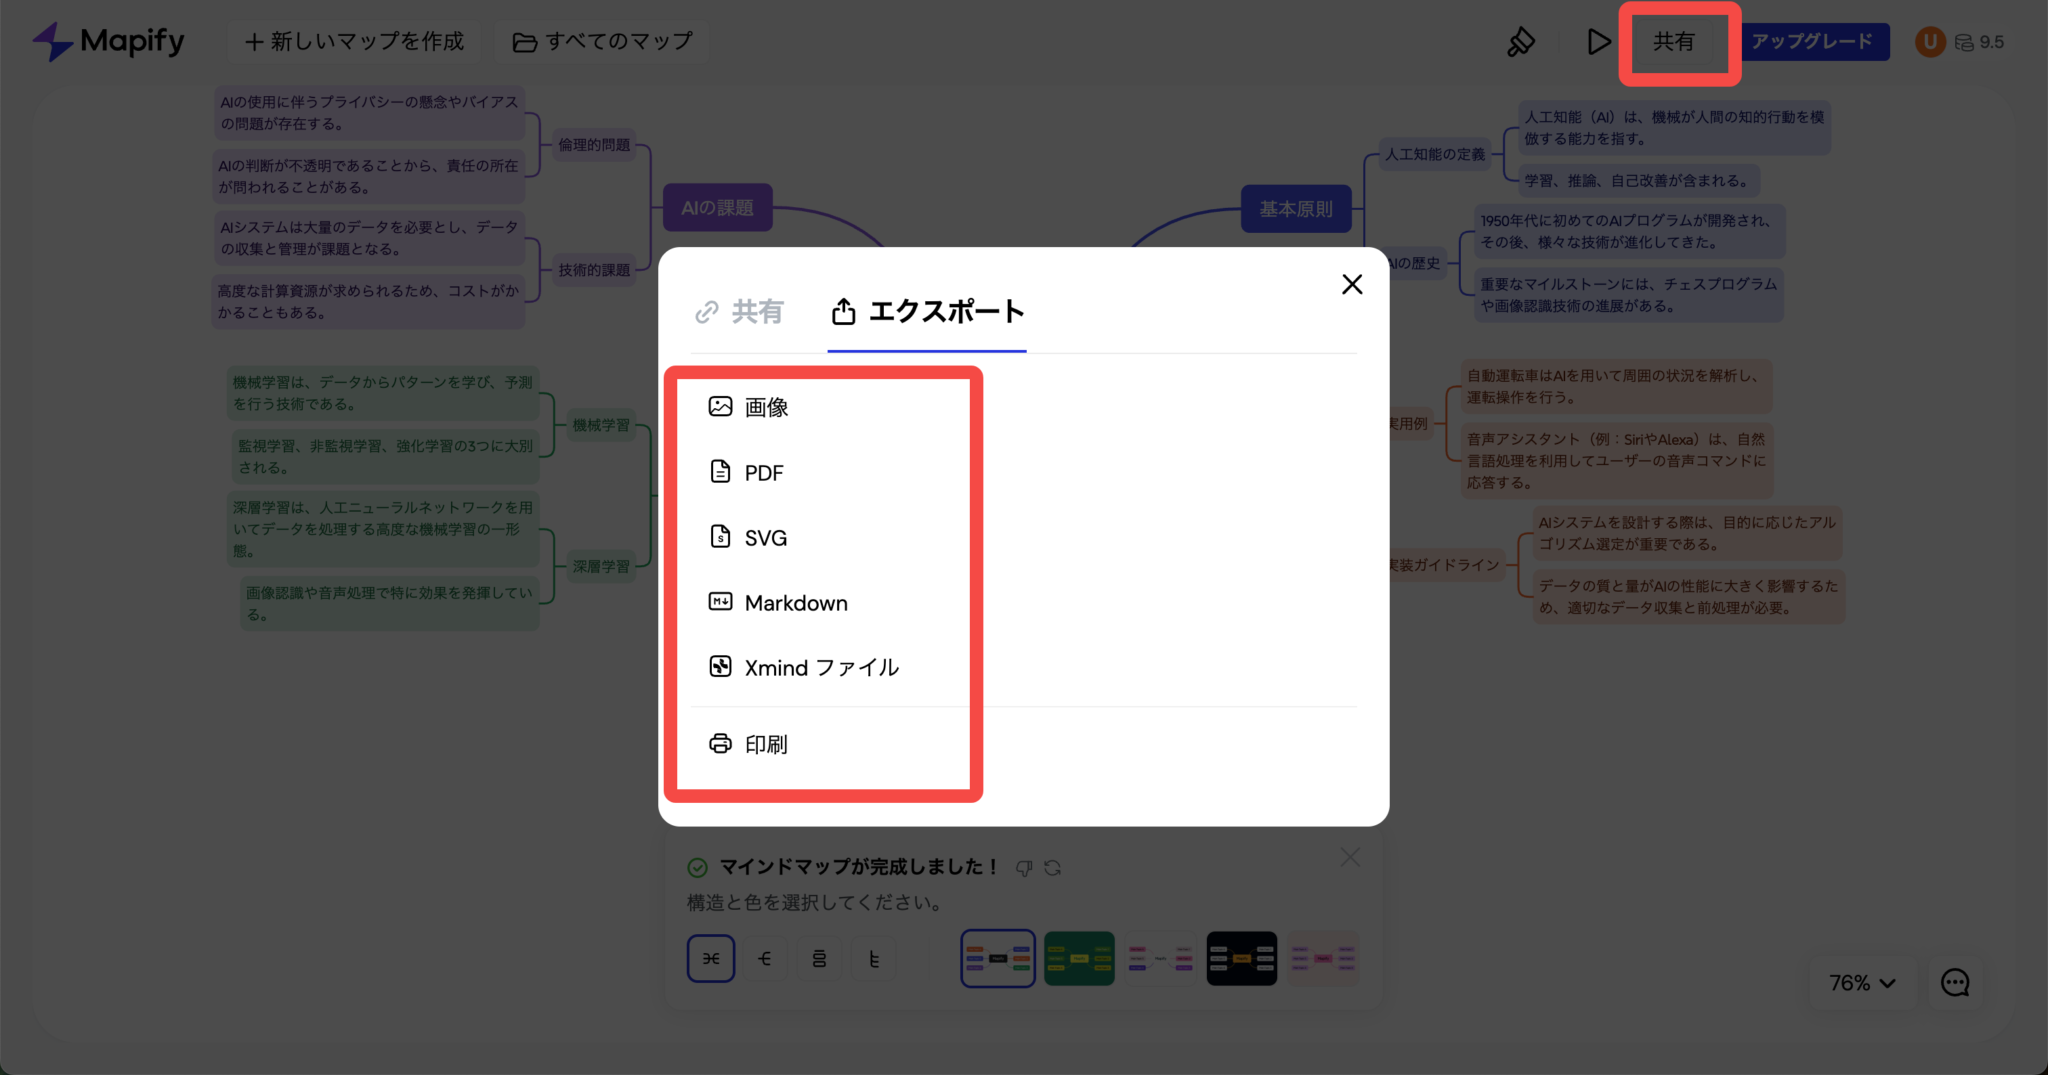
Task: Select the stacked list structure option
Action: (819, 958)
